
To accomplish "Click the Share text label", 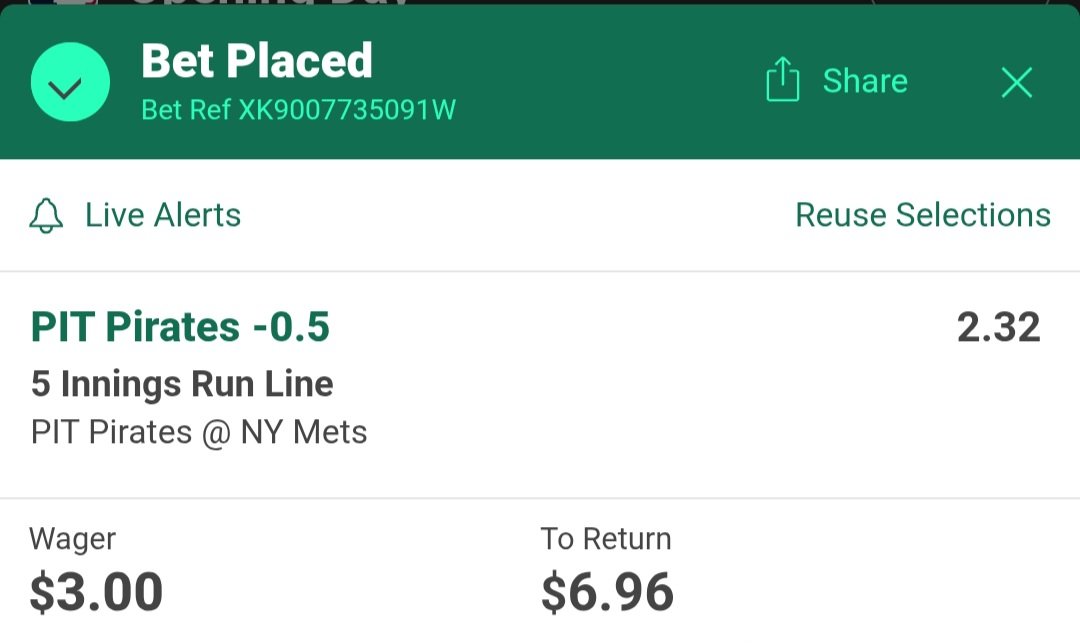I will click(864, 81).
